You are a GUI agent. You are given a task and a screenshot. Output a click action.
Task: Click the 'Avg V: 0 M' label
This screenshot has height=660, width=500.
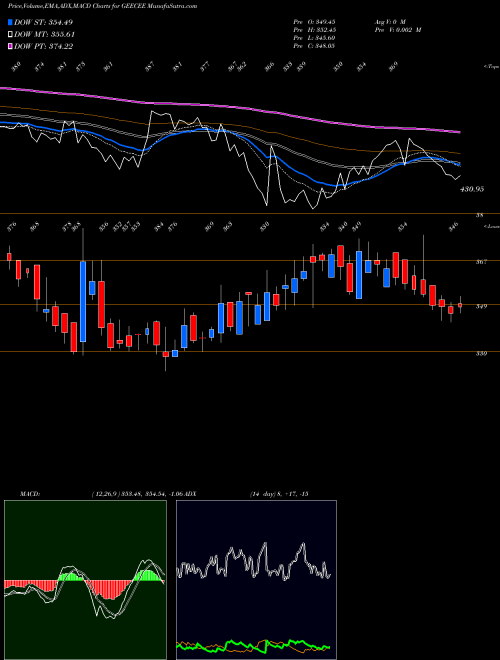[x=390, y=21]
